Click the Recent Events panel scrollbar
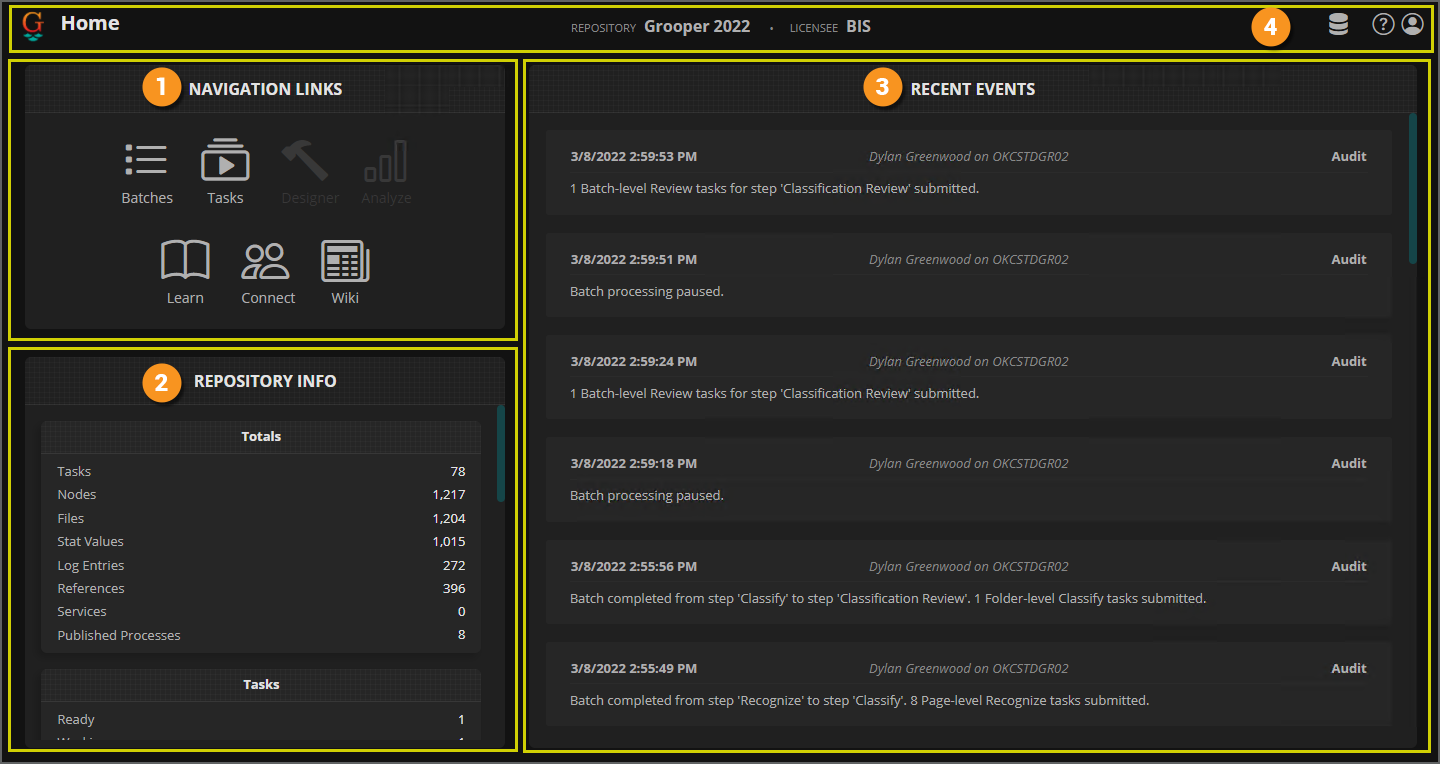The image size is (1440, 764). 1413,189
